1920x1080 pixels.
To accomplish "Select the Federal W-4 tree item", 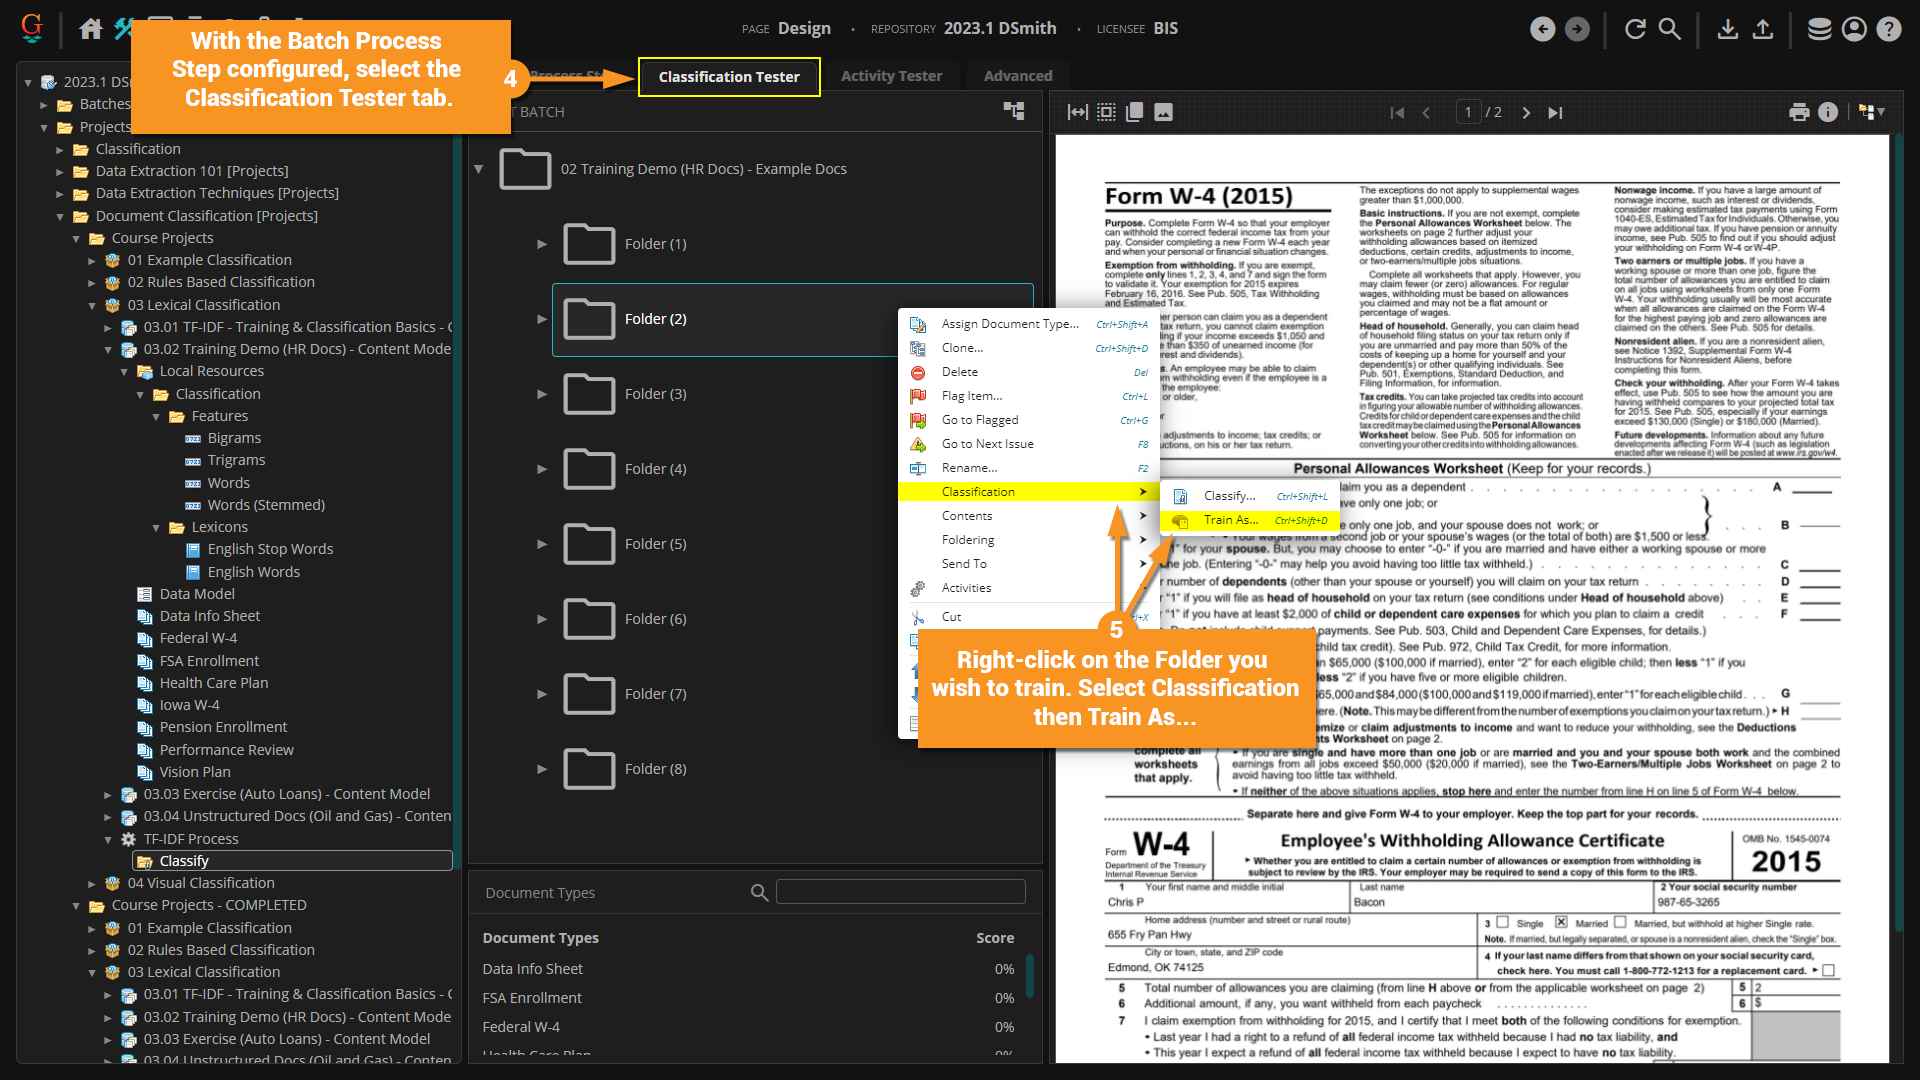I will (198, 638).
